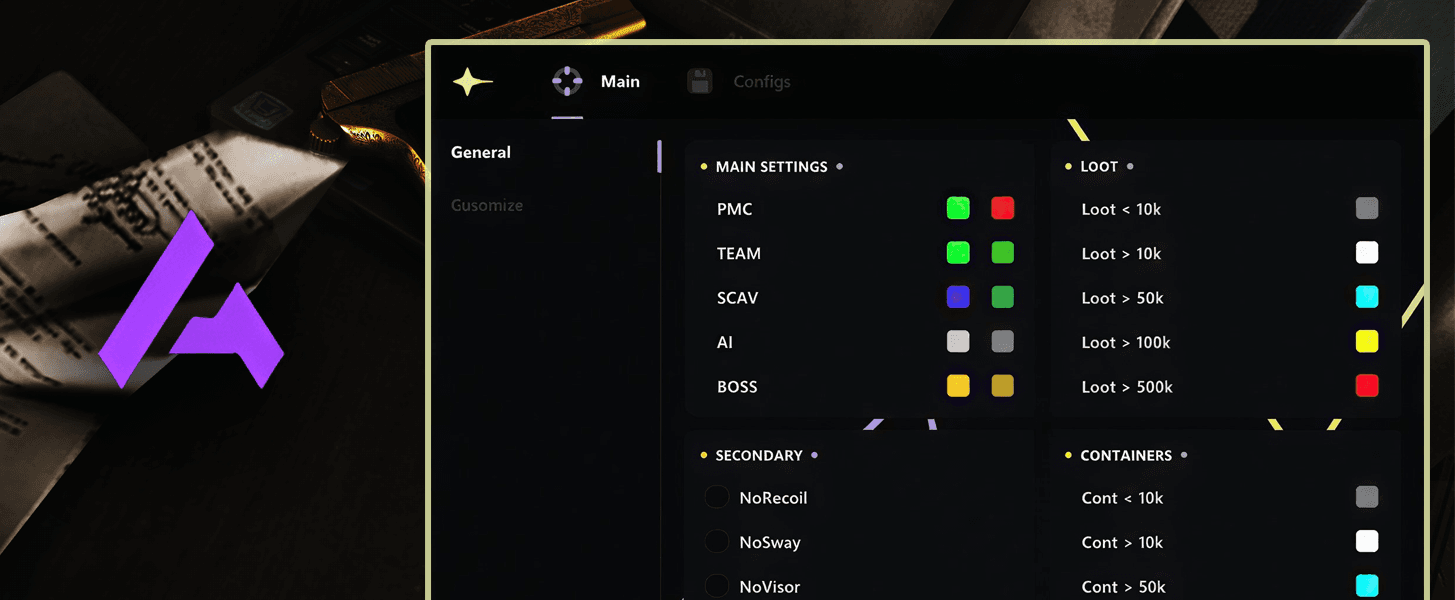Select General in the sidebar
This screenshot has width=1455, height=600.
481,153
